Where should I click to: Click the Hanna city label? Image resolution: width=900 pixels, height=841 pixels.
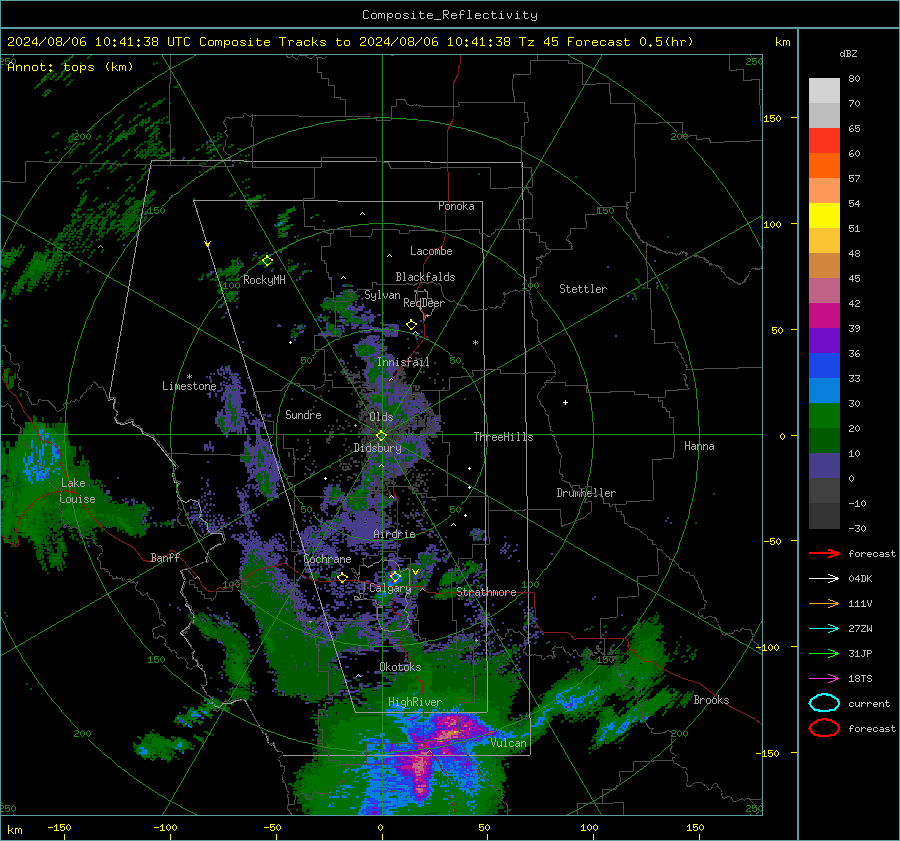(699, 446)
